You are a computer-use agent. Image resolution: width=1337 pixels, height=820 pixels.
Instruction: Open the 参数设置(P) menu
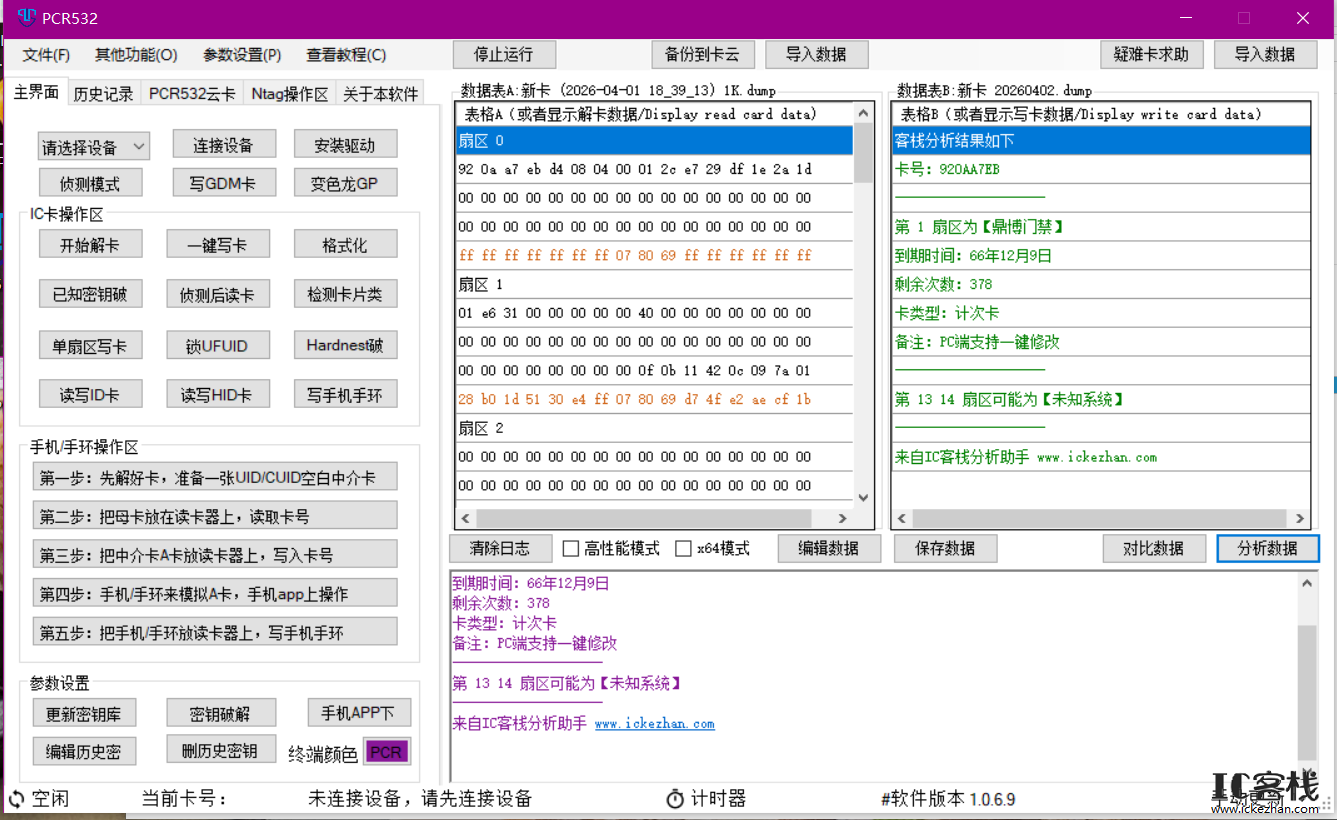(x=241, y=55)
